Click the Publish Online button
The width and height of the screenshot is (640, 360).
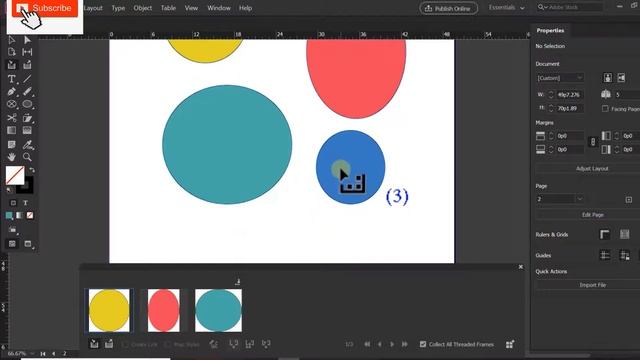(448, 8)
